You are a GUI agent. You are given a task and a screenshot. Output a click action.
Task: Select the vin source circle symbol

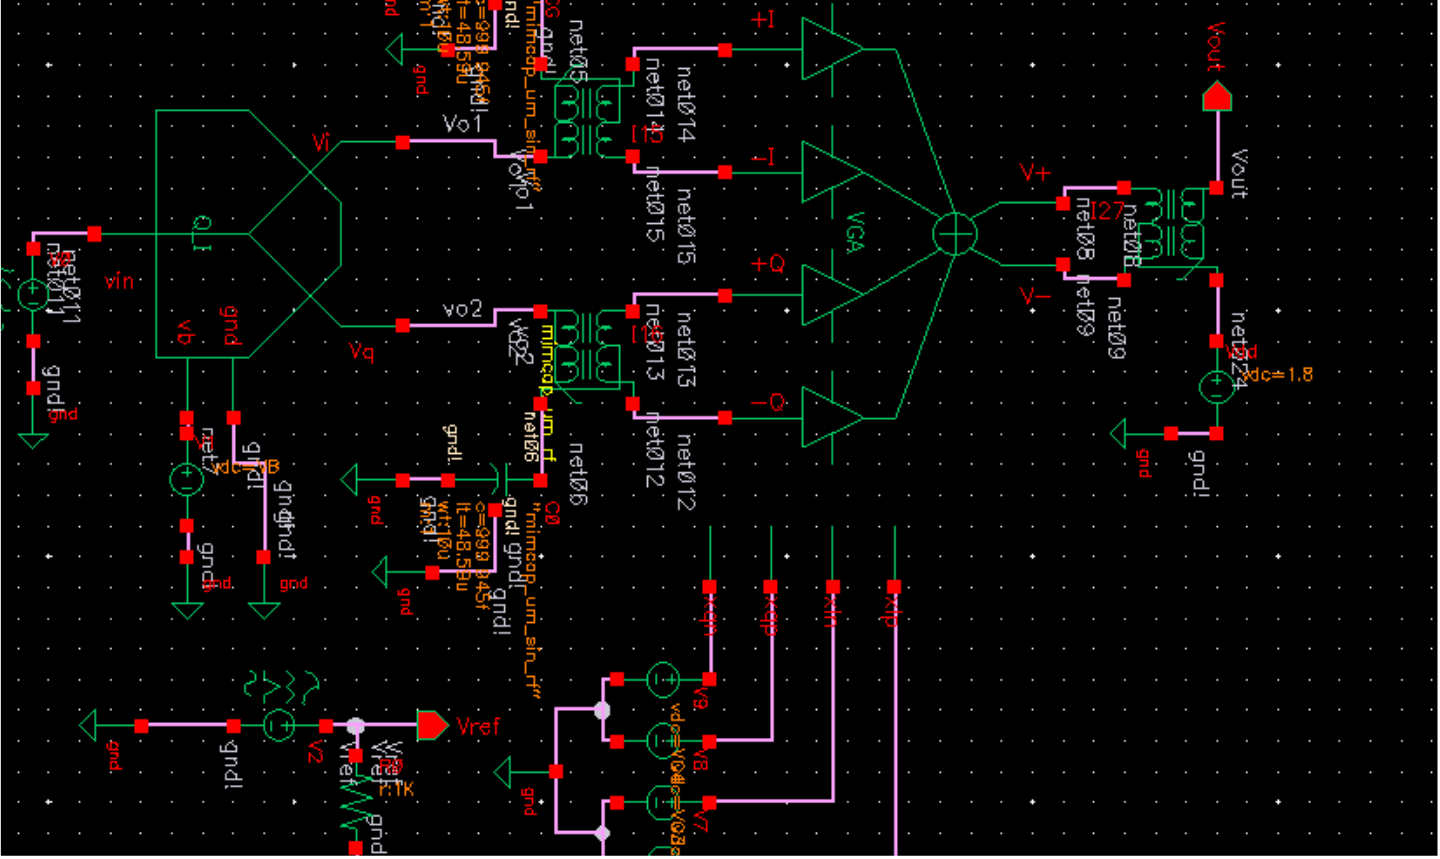pyautogui.click(x=33, y=295)
